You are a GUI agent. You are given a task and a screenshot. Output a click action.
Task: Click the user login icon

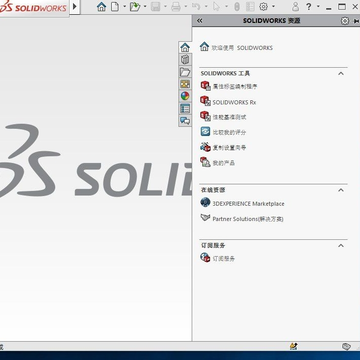tap(295, 7)
